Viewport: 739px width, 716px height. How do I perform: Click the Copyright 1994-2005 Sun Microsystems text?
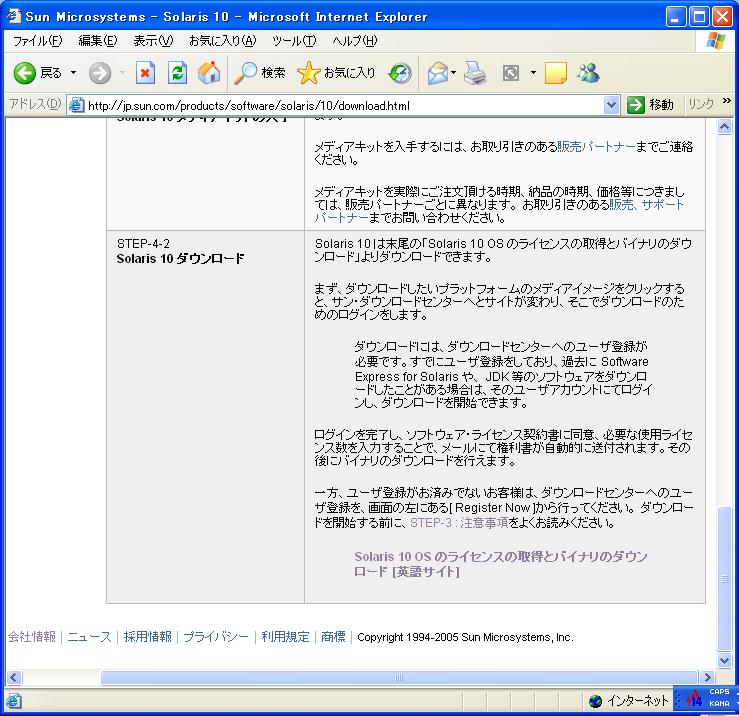tap(465, 637)
